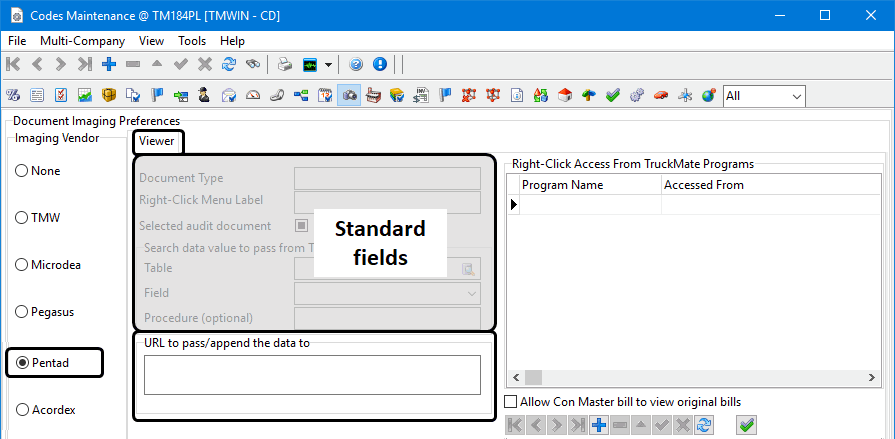The image size is (895, 439).
Task: Open the View menu
Action: point(151,41)
